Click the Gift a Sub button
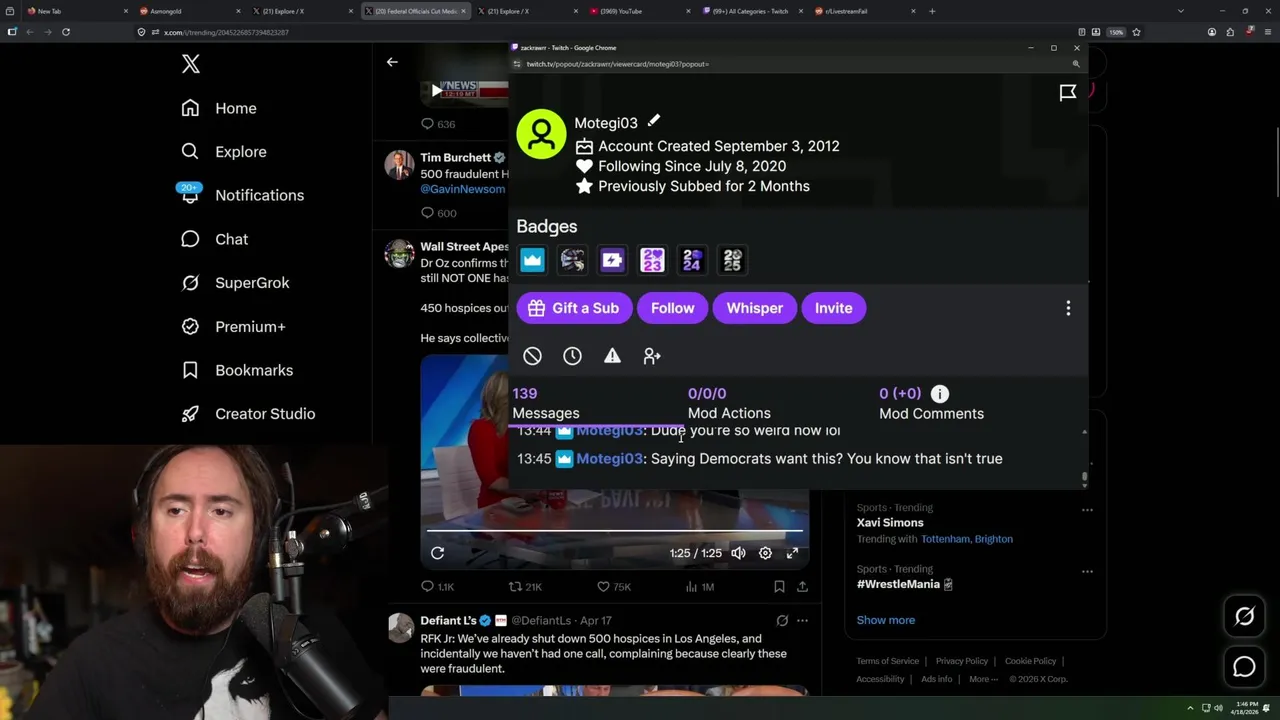 coord(574,308)
